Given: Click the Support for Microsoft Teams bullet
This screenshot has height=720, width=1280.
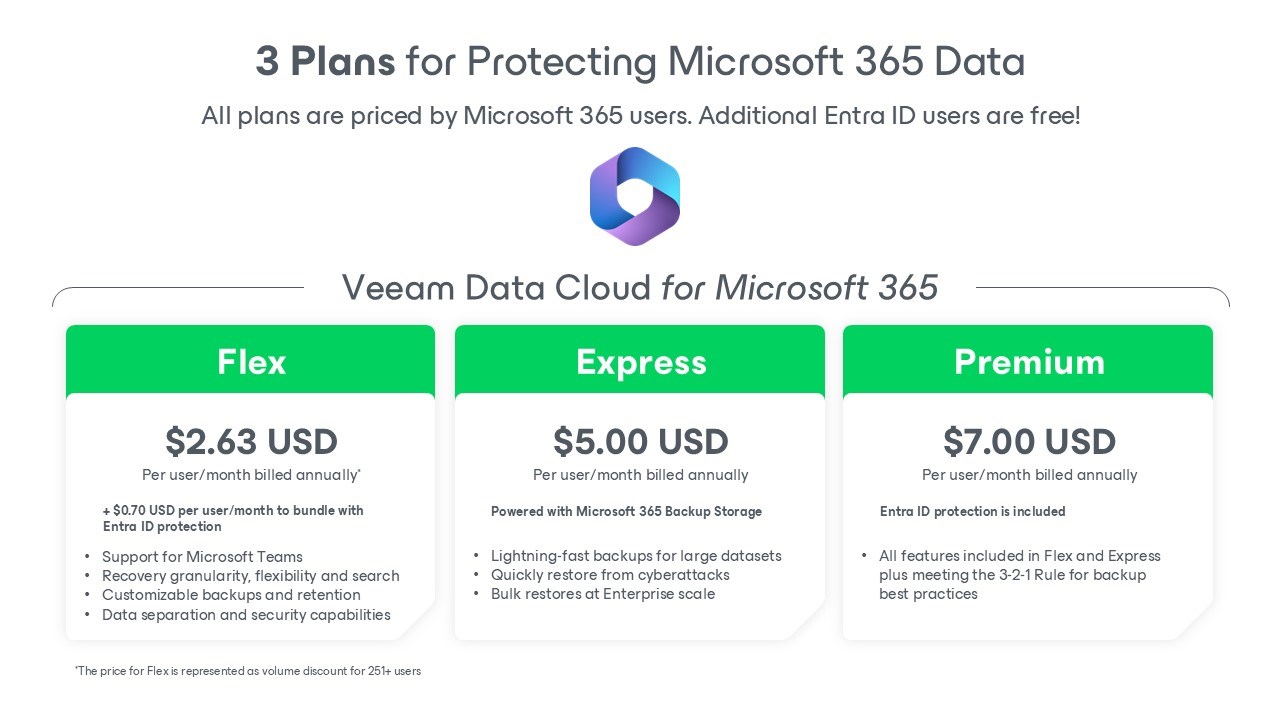Looking at the screenshot, I should pyautogui.click(x=202, y=557).
